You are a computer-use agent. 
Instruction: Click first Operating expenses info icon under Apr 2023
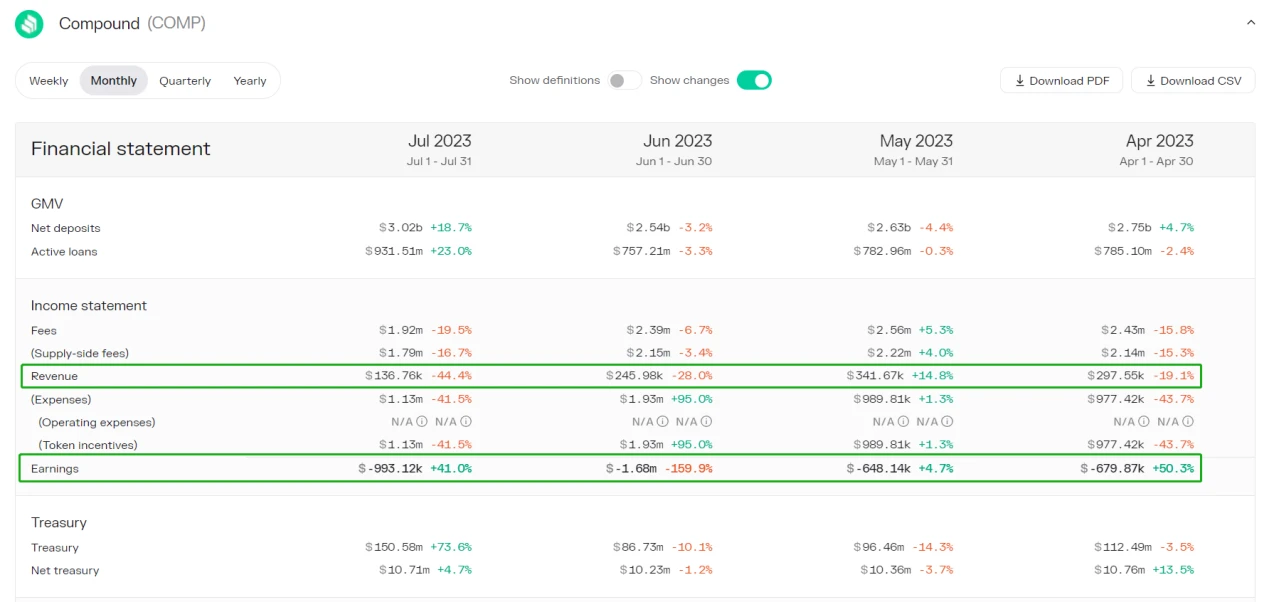pos(1145,422)
